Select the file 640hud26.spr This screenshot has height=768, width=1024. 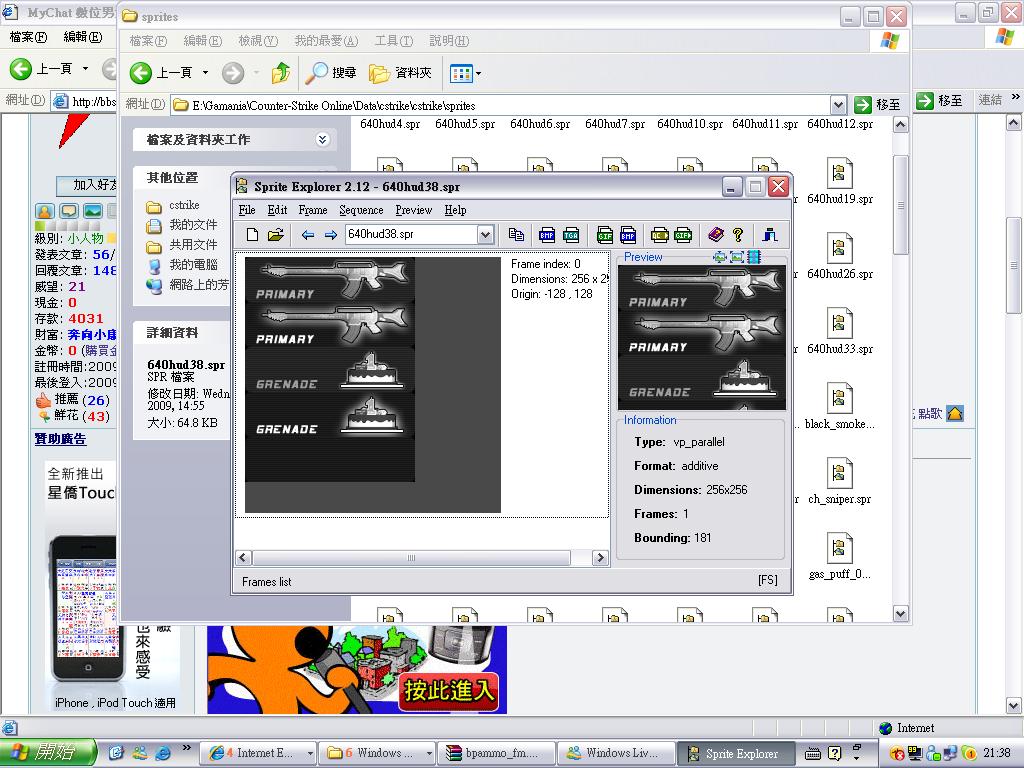pyautogui.click(x=839, y=257)
